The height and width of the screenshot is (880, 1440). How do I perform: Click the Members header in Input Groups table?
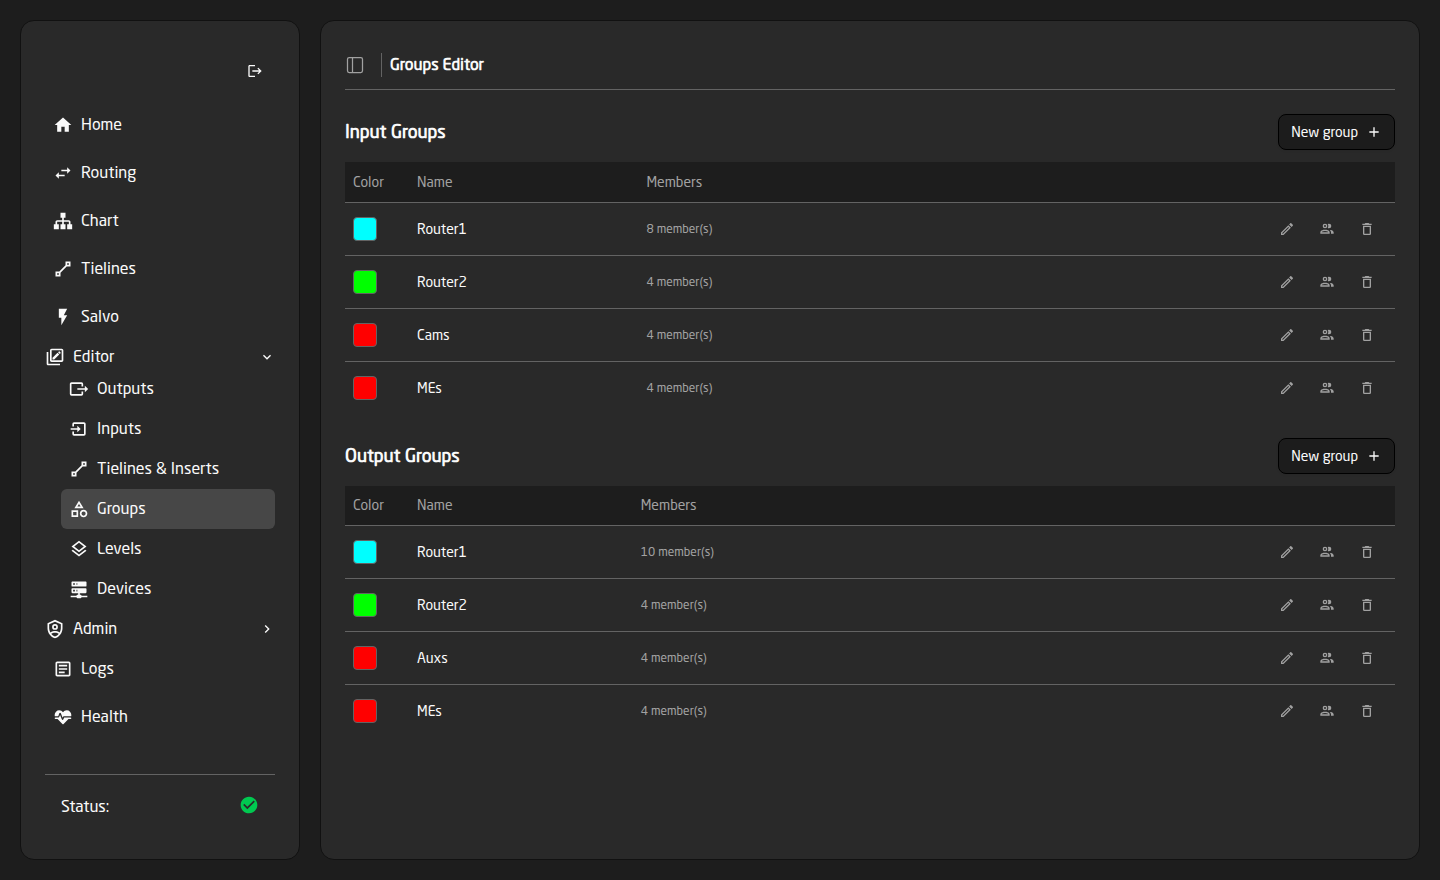click(x=674, y=182)
